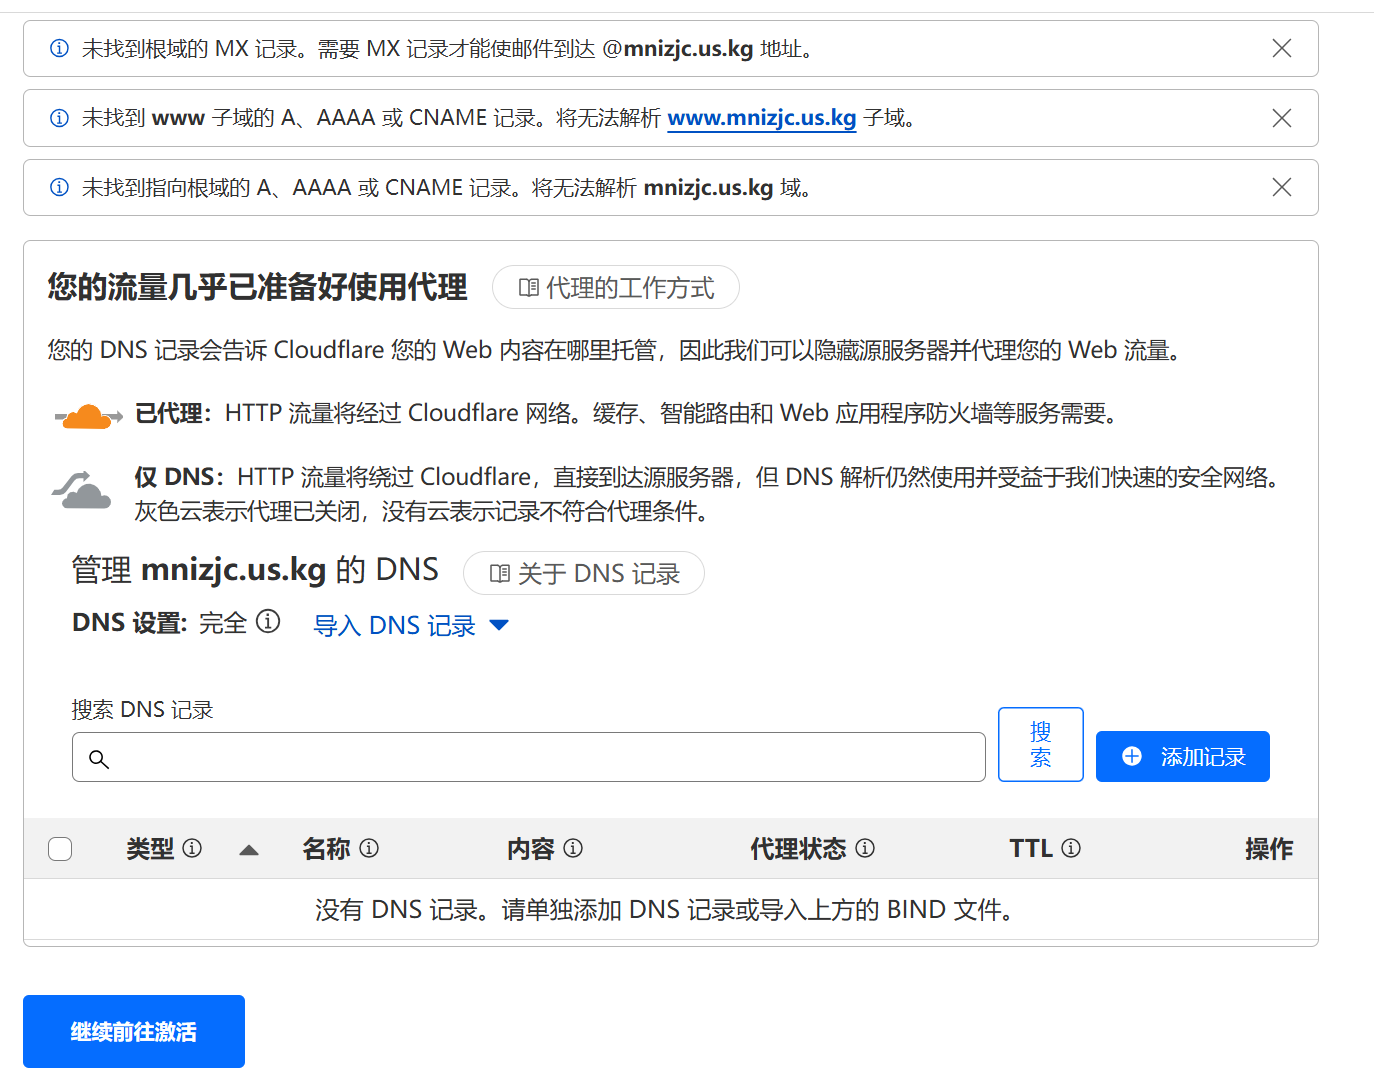The height and width of the screenshot is (1082, 1374).
Task: Click 继续前往激活 button
Action: pyautogui.click(x=134, y=1031)
